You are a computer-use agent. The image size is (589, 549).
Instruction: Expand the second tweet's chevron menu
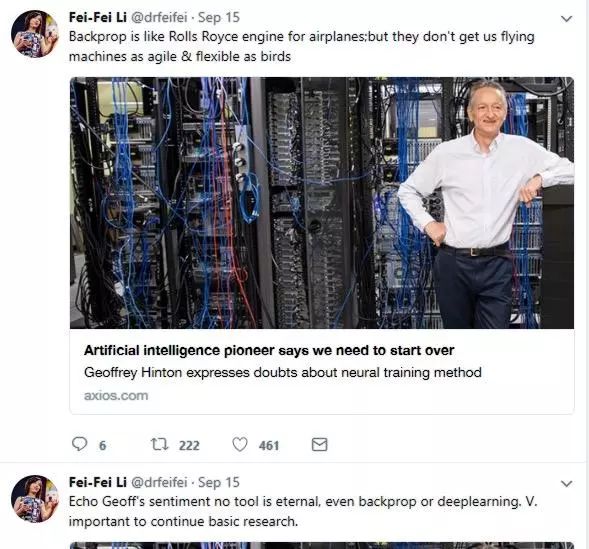(566, 483)
